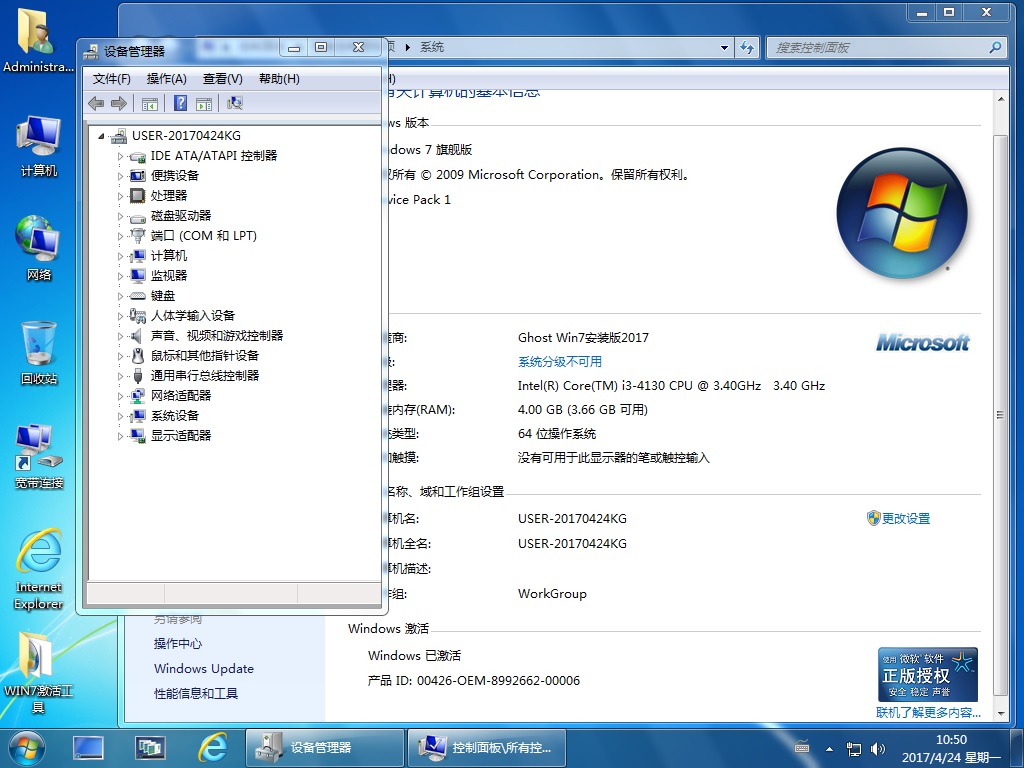Screen dimensions: 1024x768
Task: Click the network icon in system tray
Action: [853, 748]
